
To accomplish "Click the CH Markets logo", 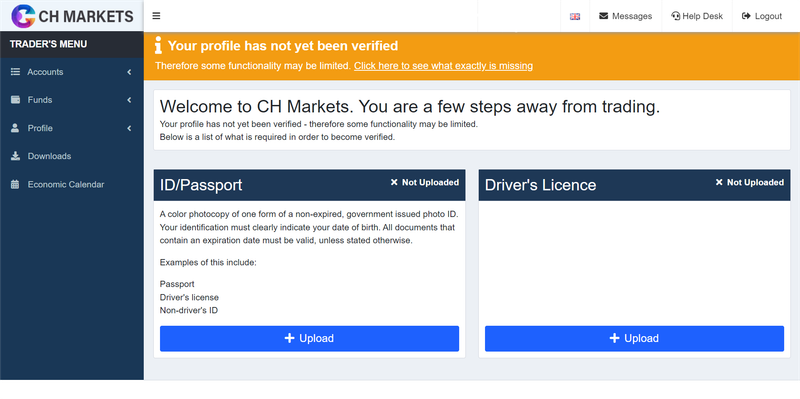I will coord(72,16).
